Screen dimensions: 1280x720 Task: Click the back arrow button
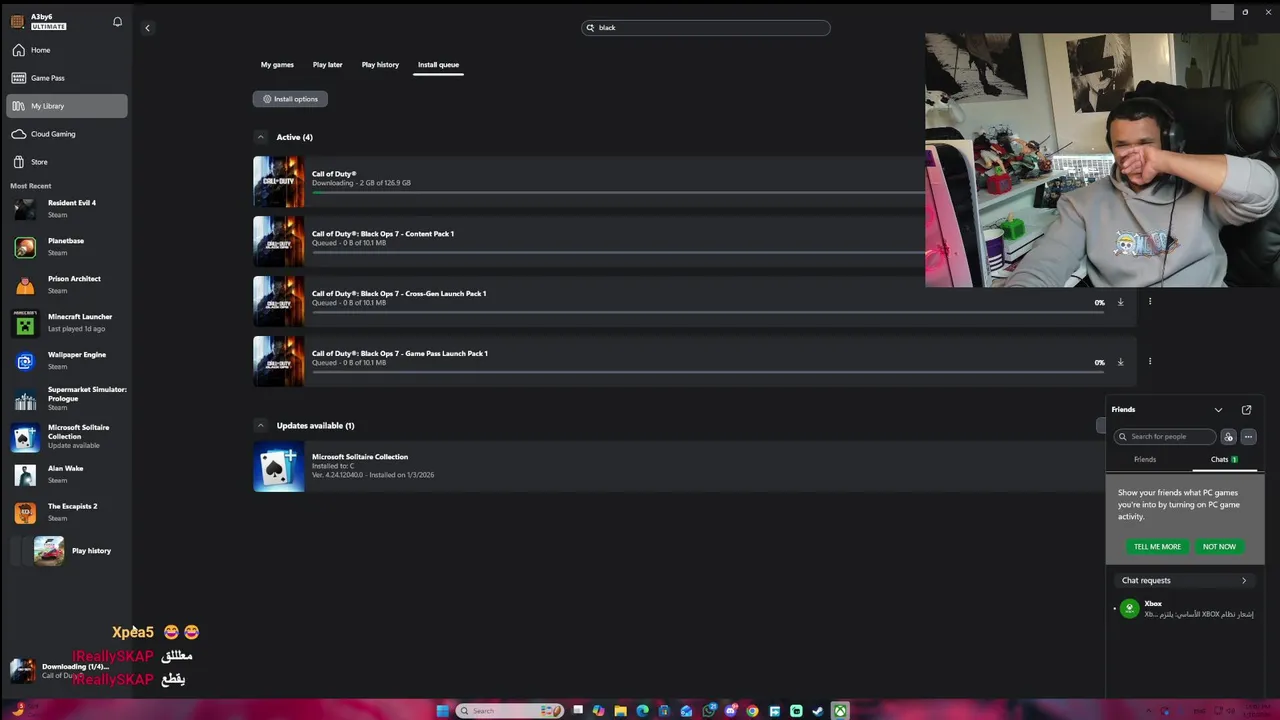tap(147, 28)
